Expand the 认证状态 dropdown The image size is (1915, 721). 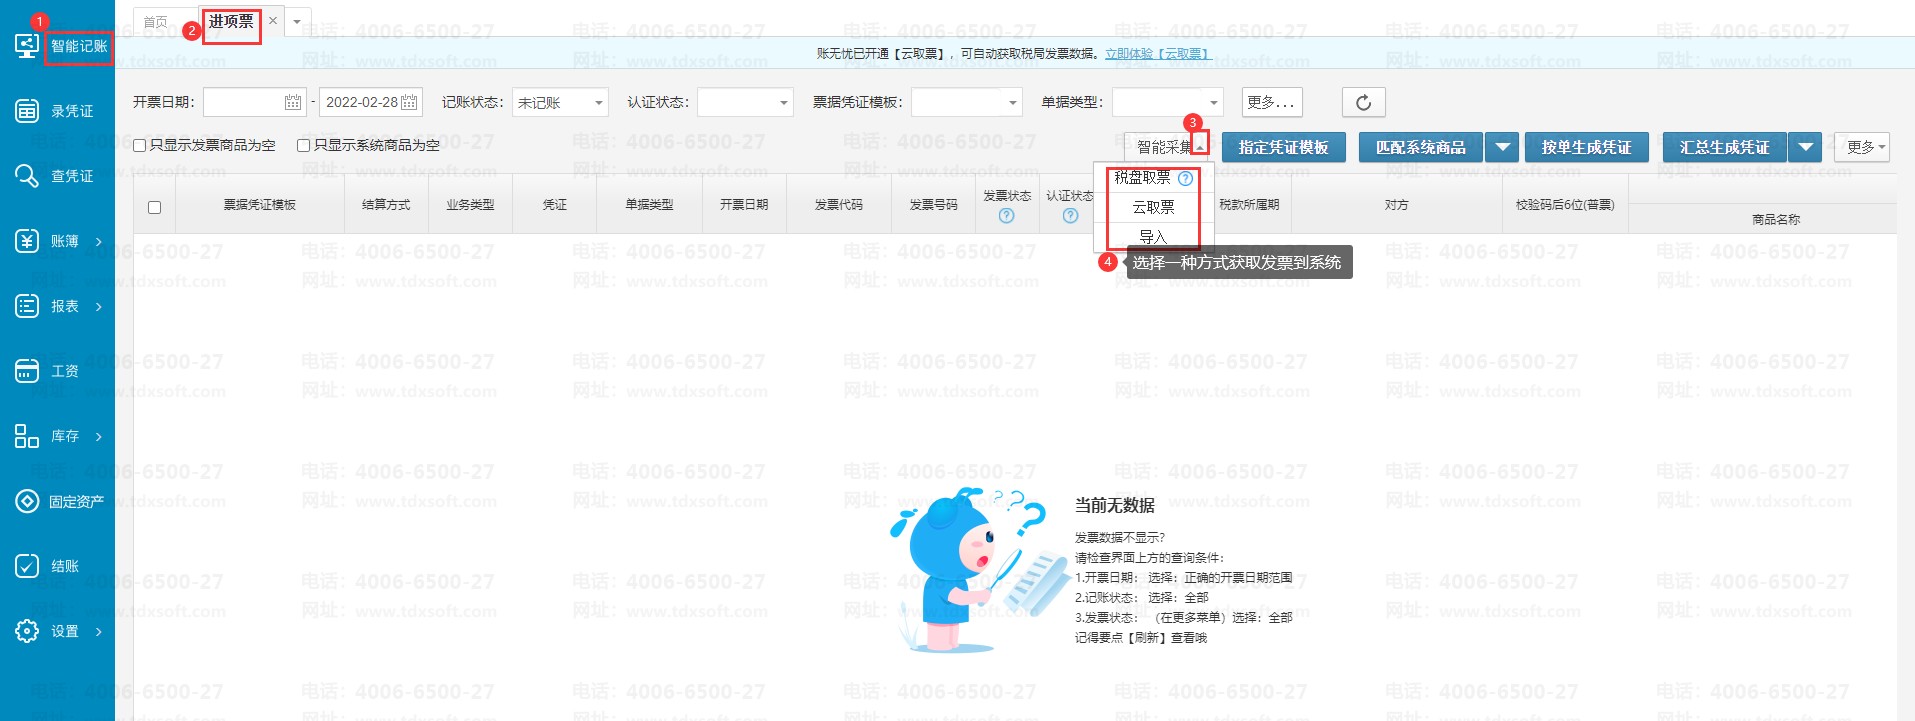pos(745,102)
